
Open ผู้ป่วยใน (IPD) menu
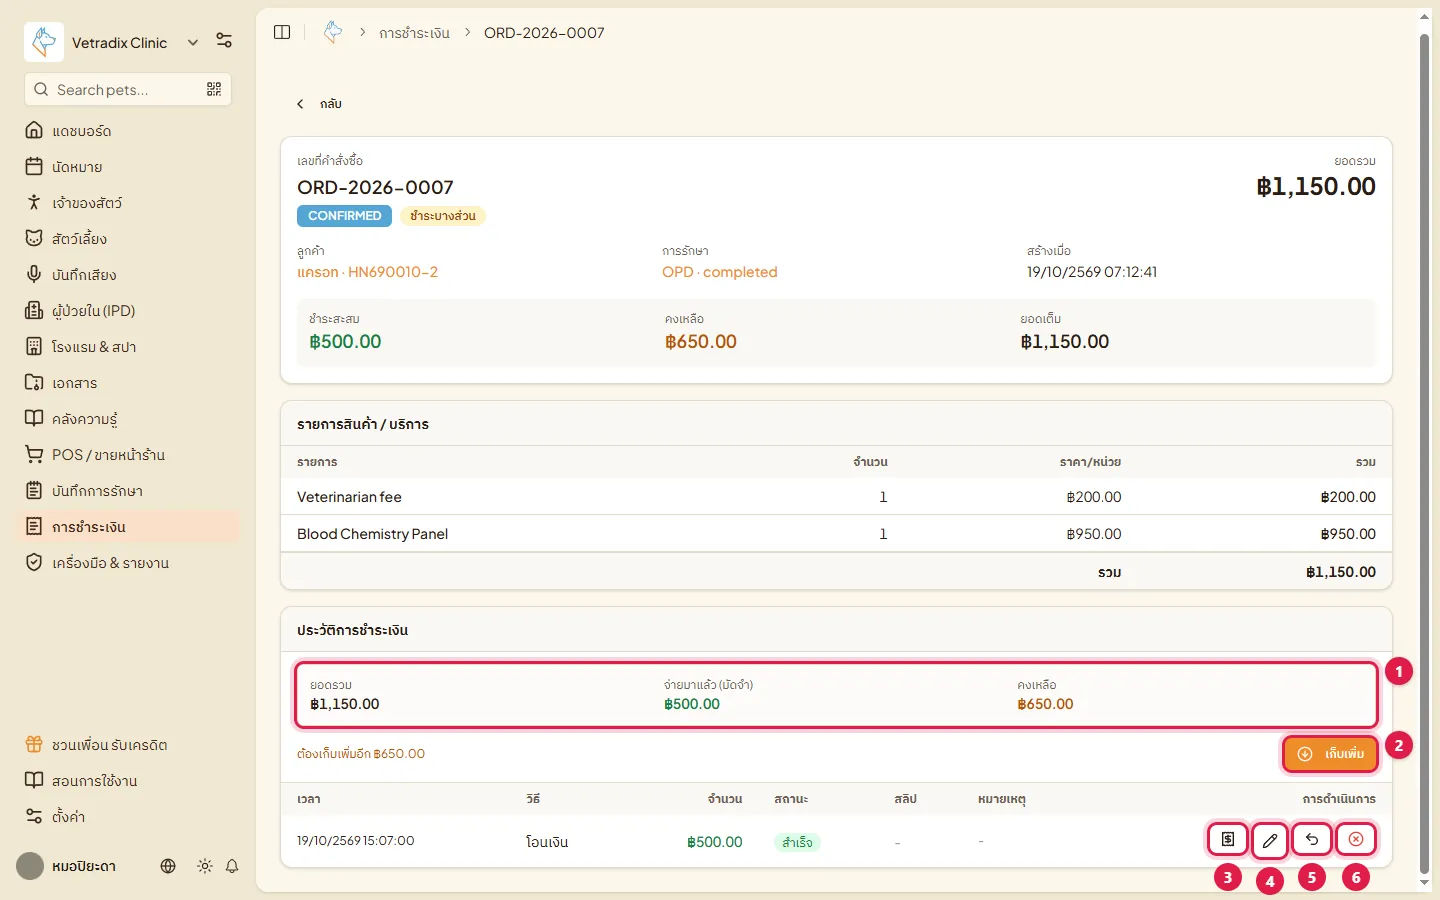coord(128,311)
